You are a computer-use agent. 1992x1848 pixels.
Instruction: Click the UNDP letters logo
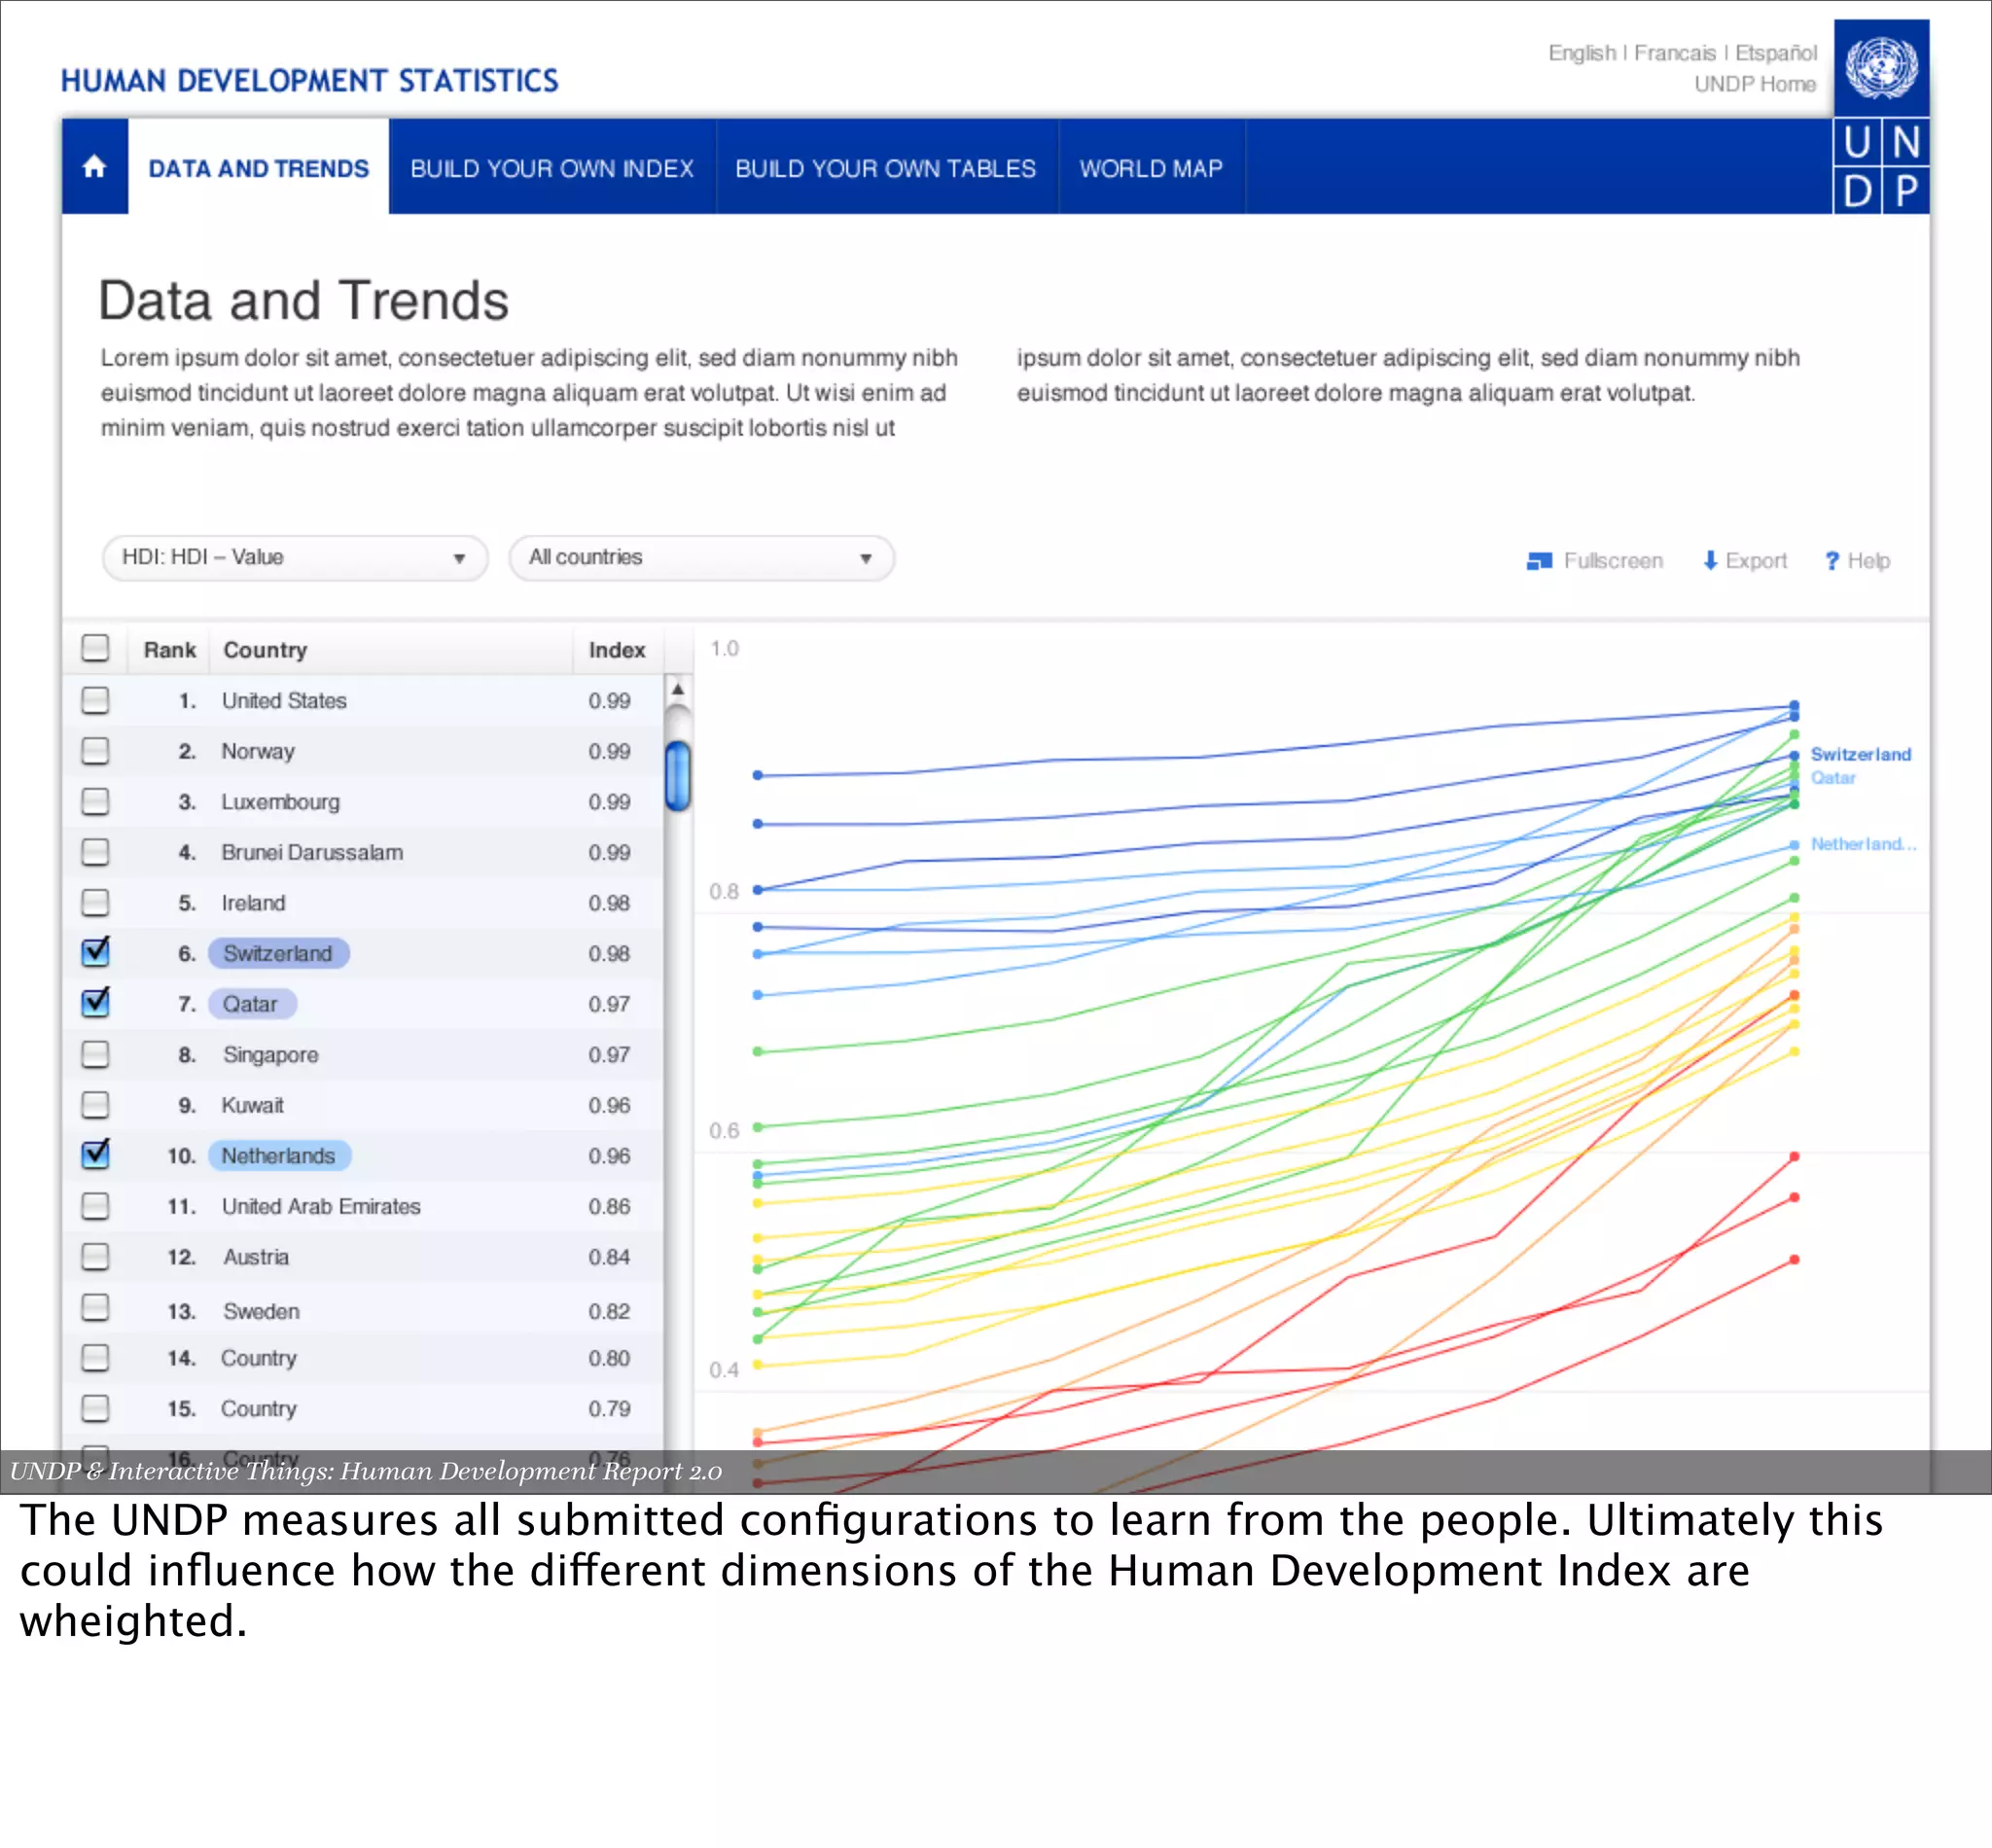[1881, 166]
